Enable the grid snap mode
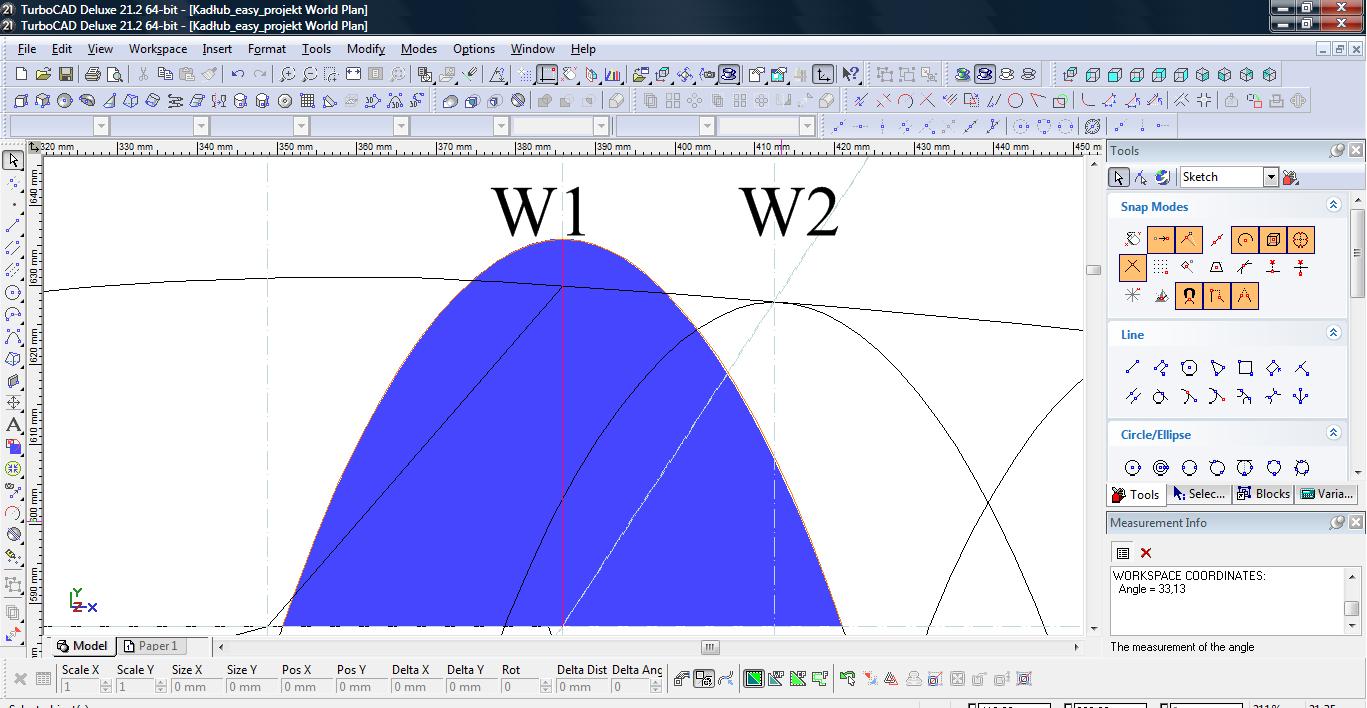This screenshot has width=1367, height=708. (x=1160, y=268)
